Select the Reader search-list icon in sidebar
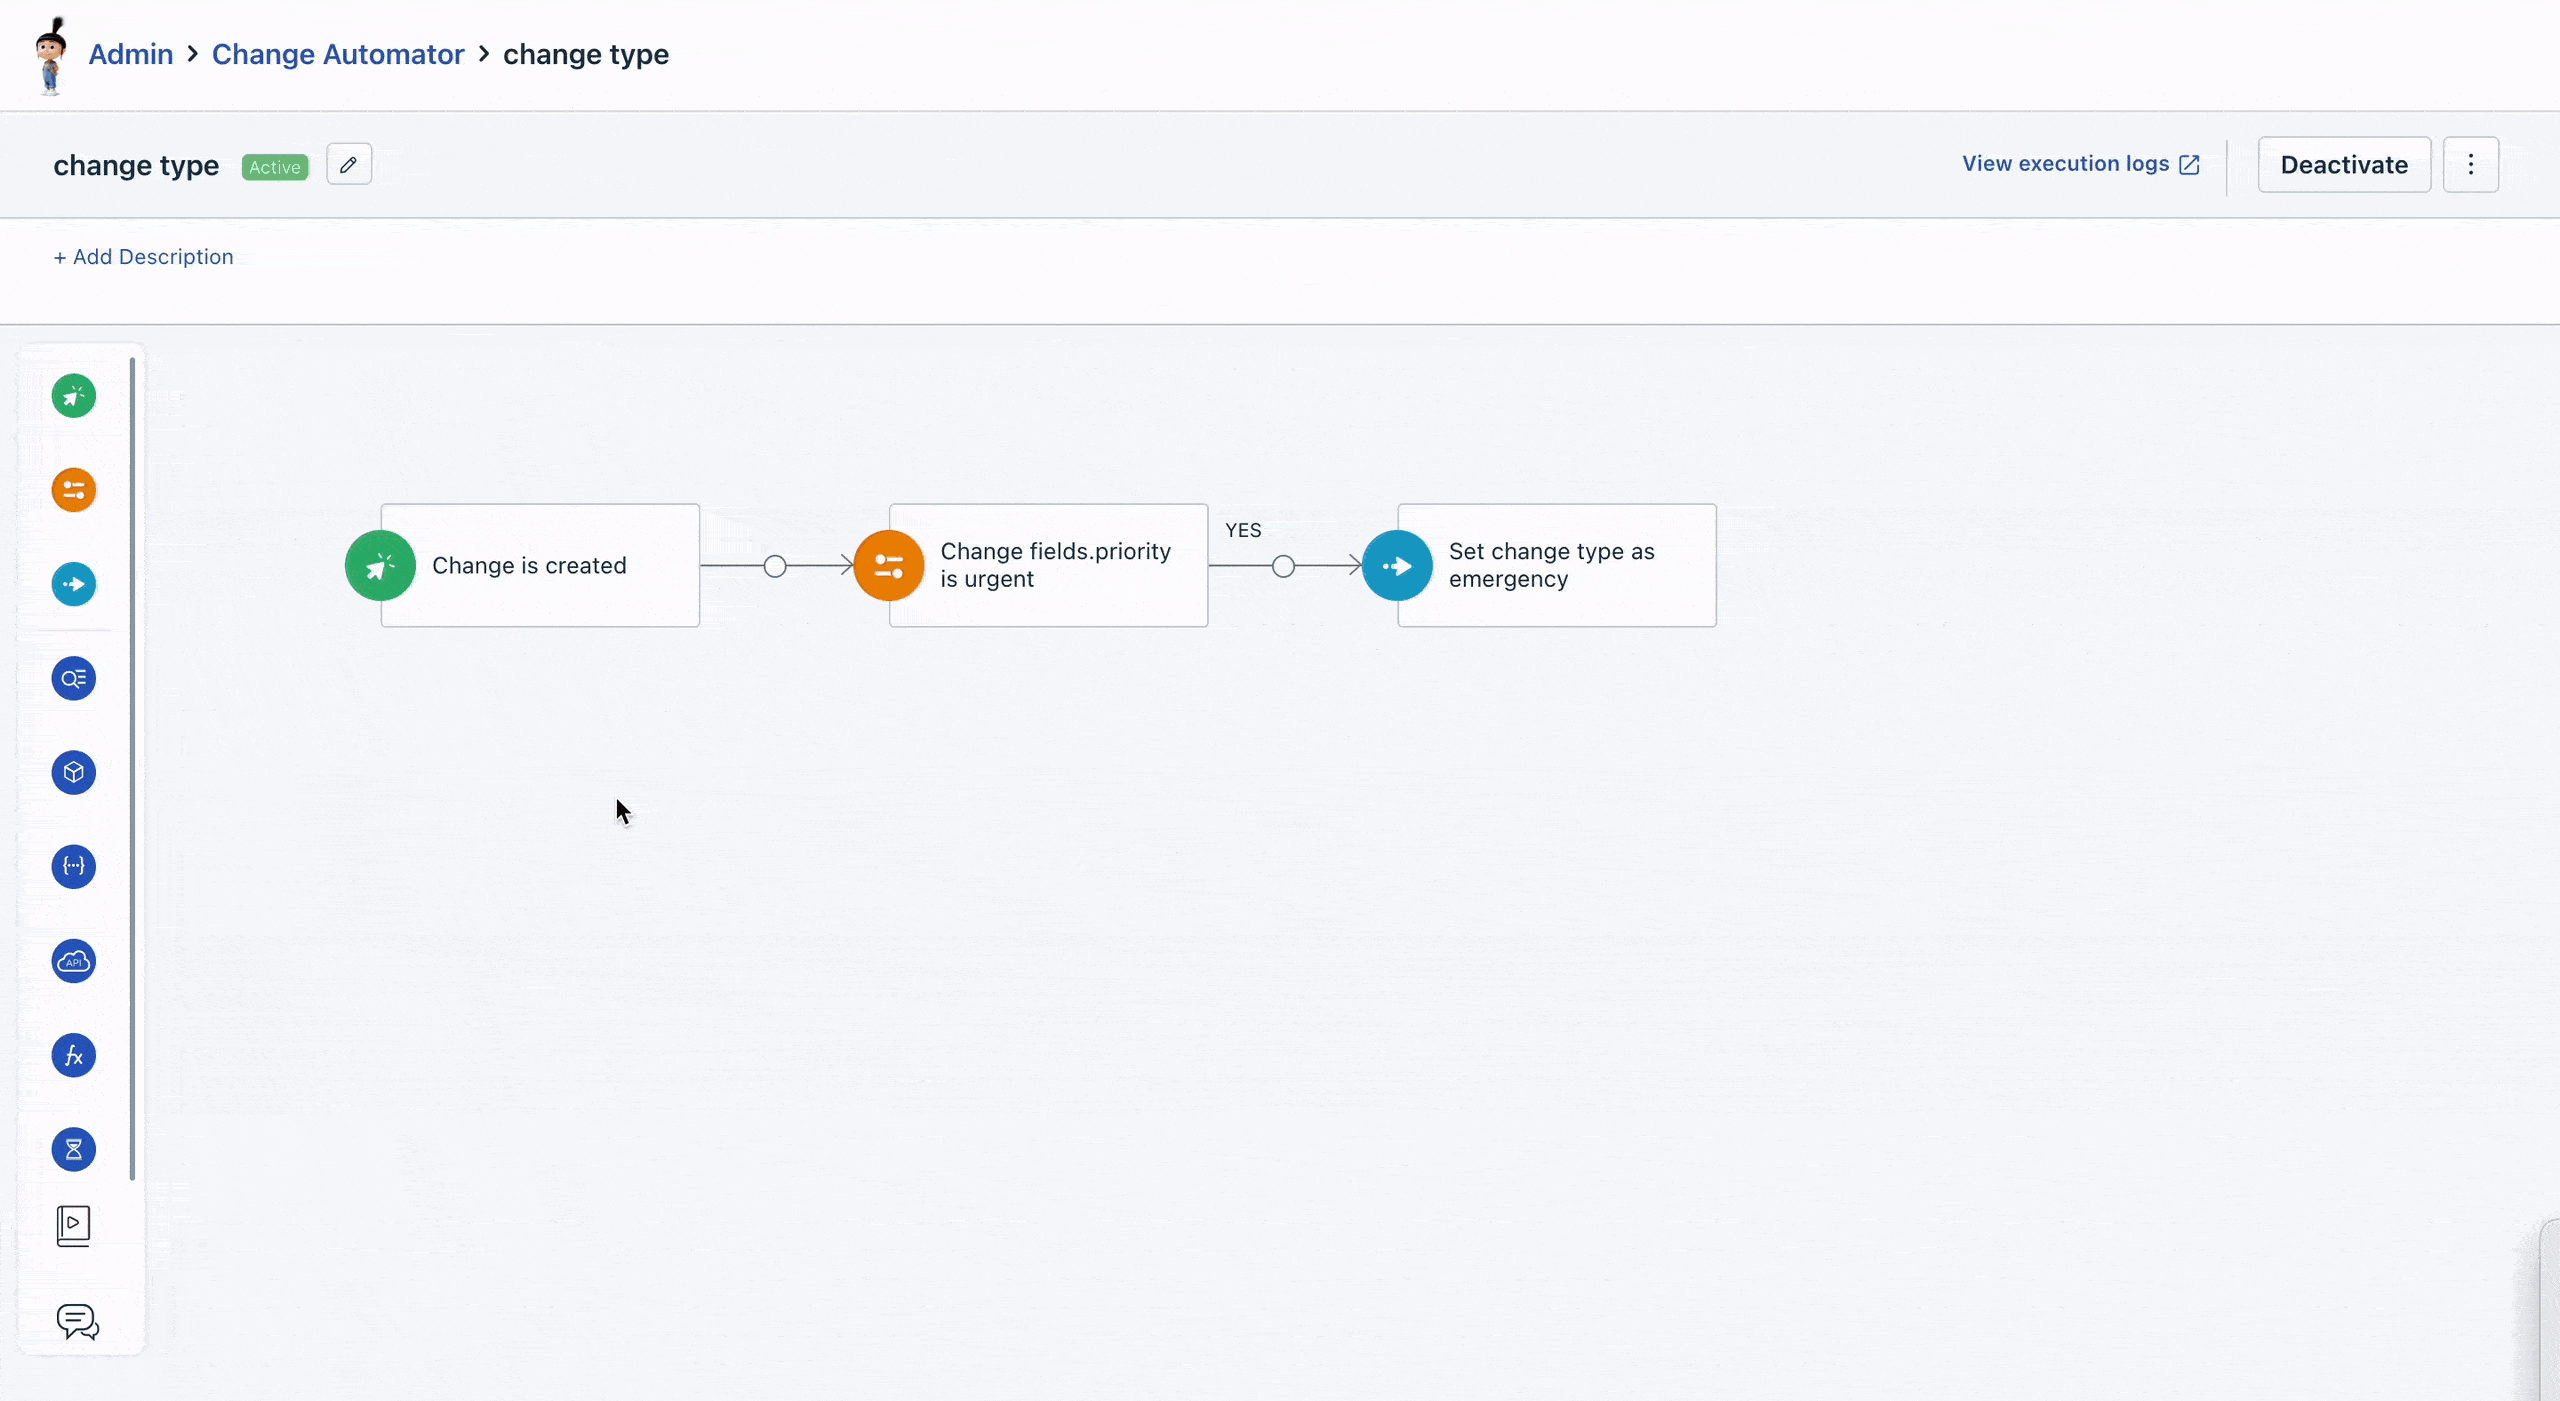The height and width of the screenshot is (1401, 2560). 74,679
